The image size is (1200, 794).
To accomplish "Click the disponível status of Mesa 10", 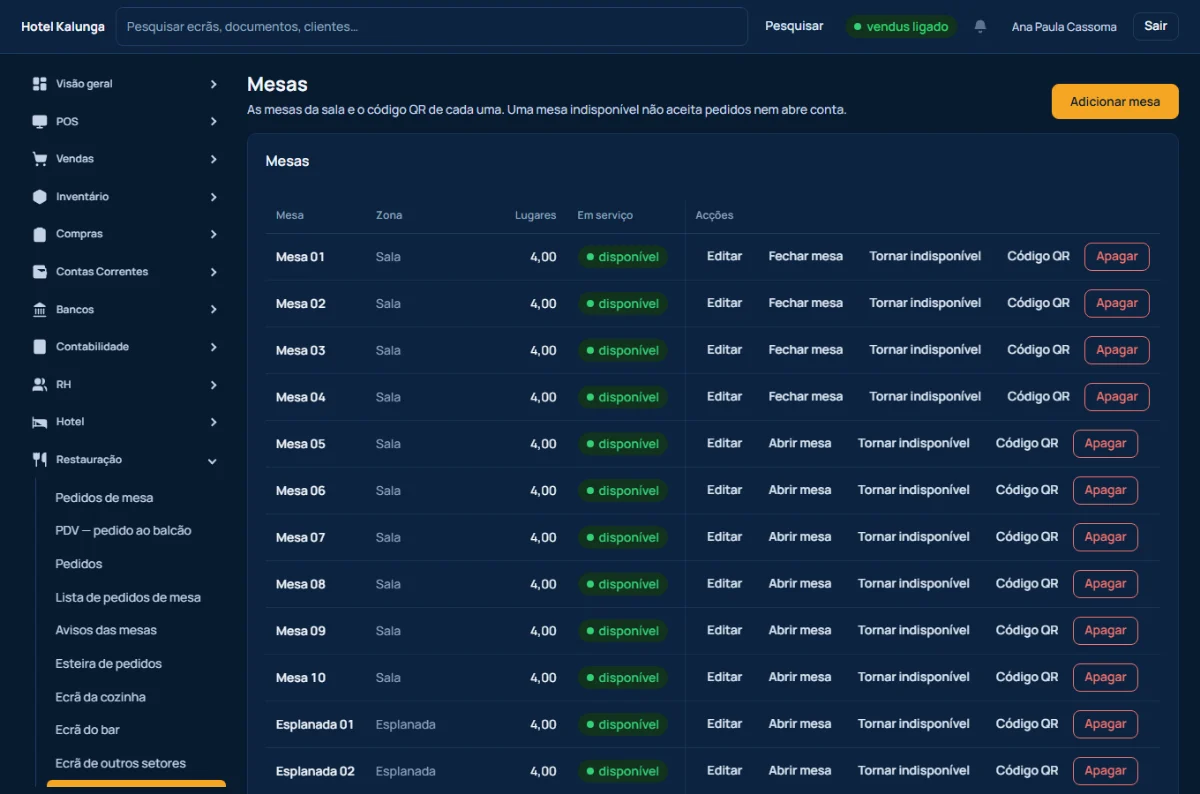I will point(623,678).
